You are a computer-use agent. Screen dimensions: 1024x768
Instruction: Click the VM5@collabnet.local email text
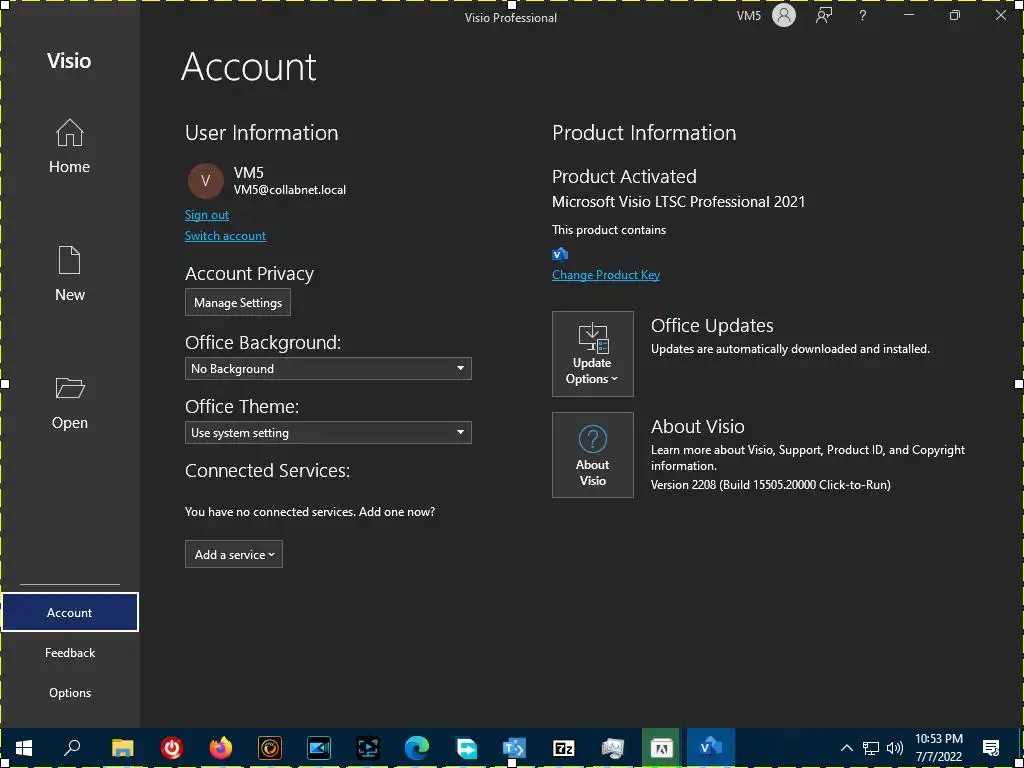pyautogui.click(x=290, y=190)
